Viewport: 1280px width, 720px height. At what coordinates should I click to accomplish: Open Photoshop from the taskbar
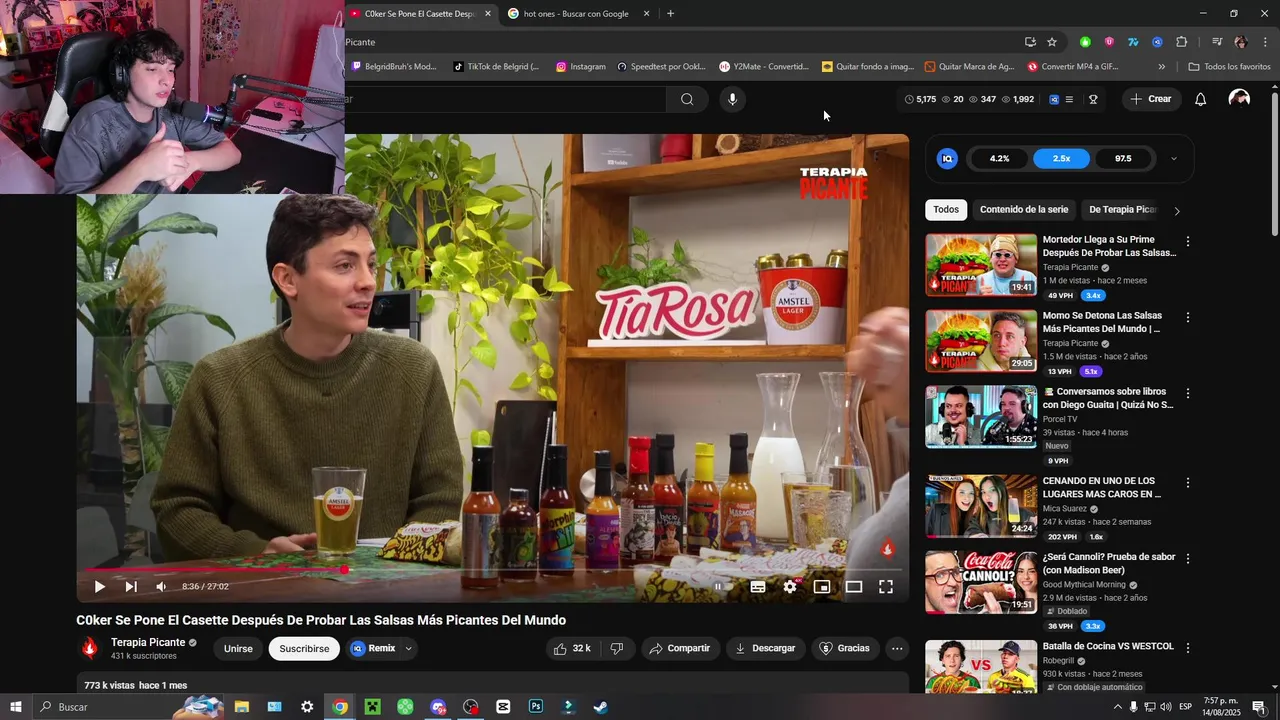pos(536,707)
